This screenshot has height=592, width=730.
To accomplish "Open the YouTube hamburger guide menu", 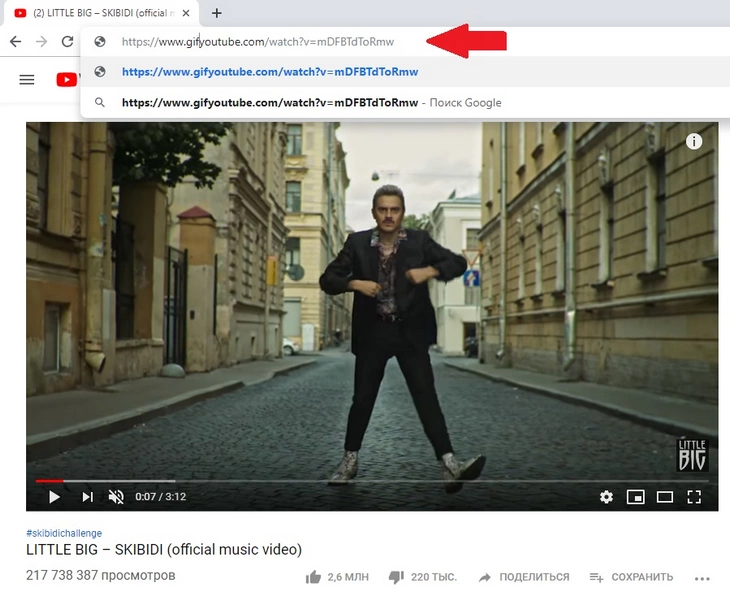I will click(x=27, y=80).
